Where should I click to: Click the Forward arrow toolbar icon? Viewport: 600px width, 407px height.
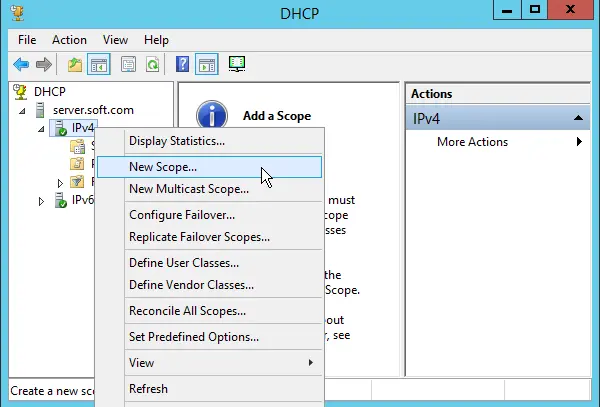pos(44,65)
